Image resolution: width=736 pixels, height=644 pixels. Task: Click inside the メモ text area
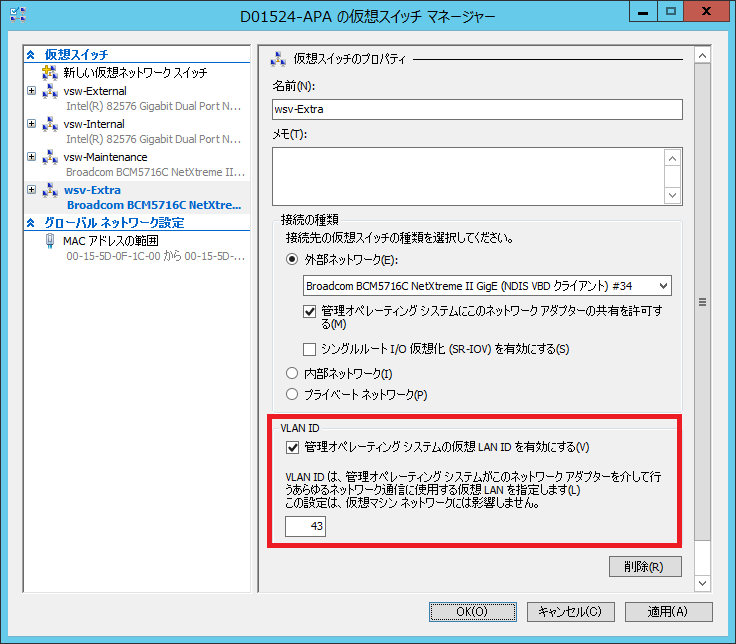468,176
